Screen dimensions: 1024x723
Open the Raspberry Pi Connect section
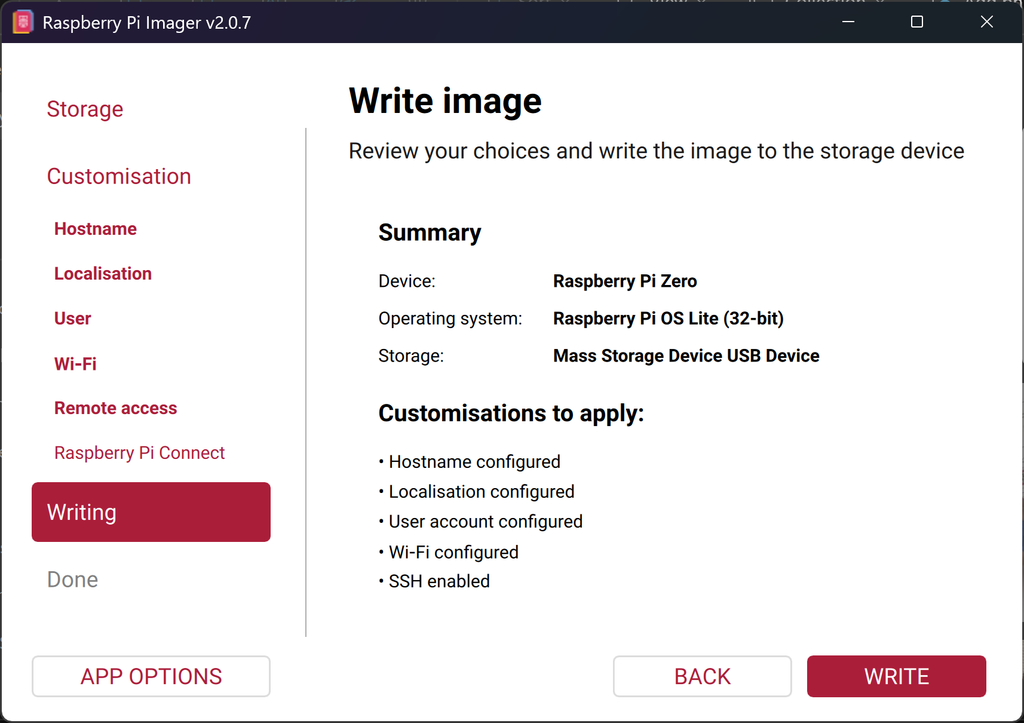[x=139, y=453]
